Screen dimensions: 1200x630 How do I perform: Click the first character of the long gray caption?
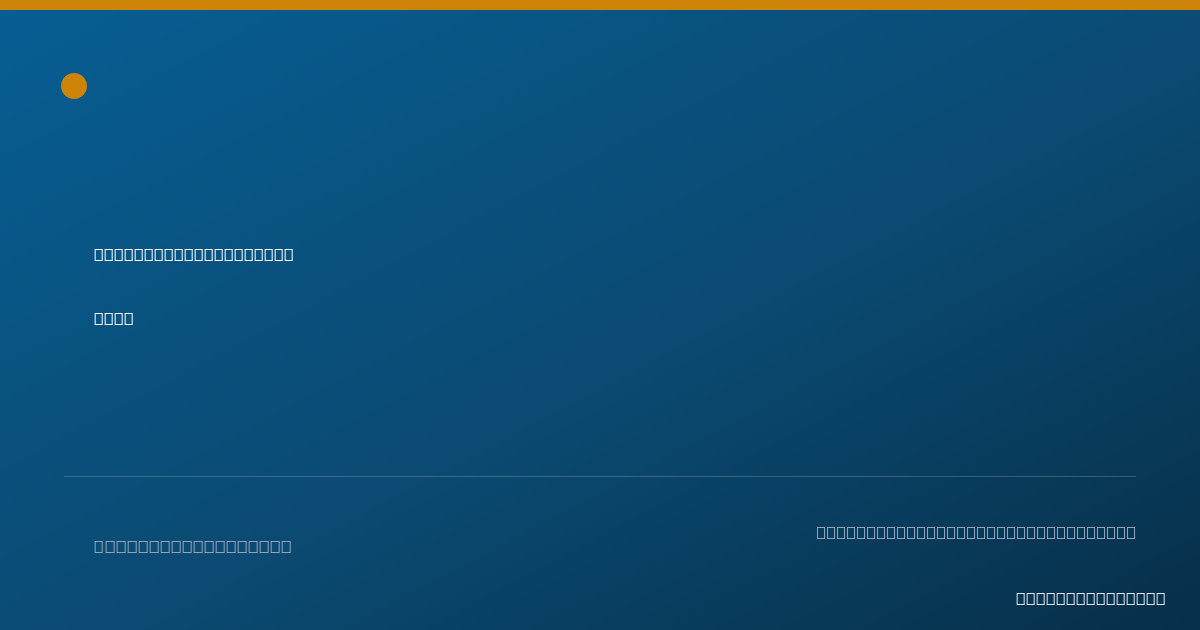click(x=823, y=532)
